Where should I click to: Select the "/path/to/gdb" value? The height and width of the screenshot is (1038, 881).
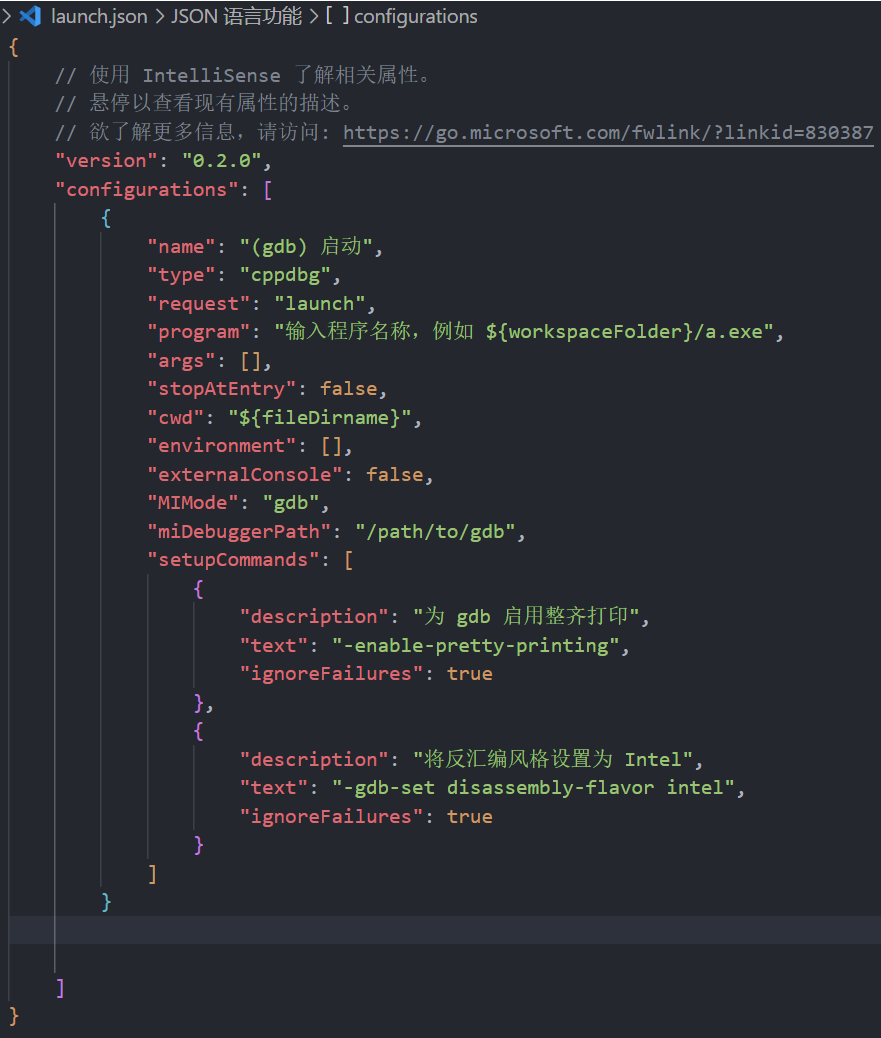[436, 532]
